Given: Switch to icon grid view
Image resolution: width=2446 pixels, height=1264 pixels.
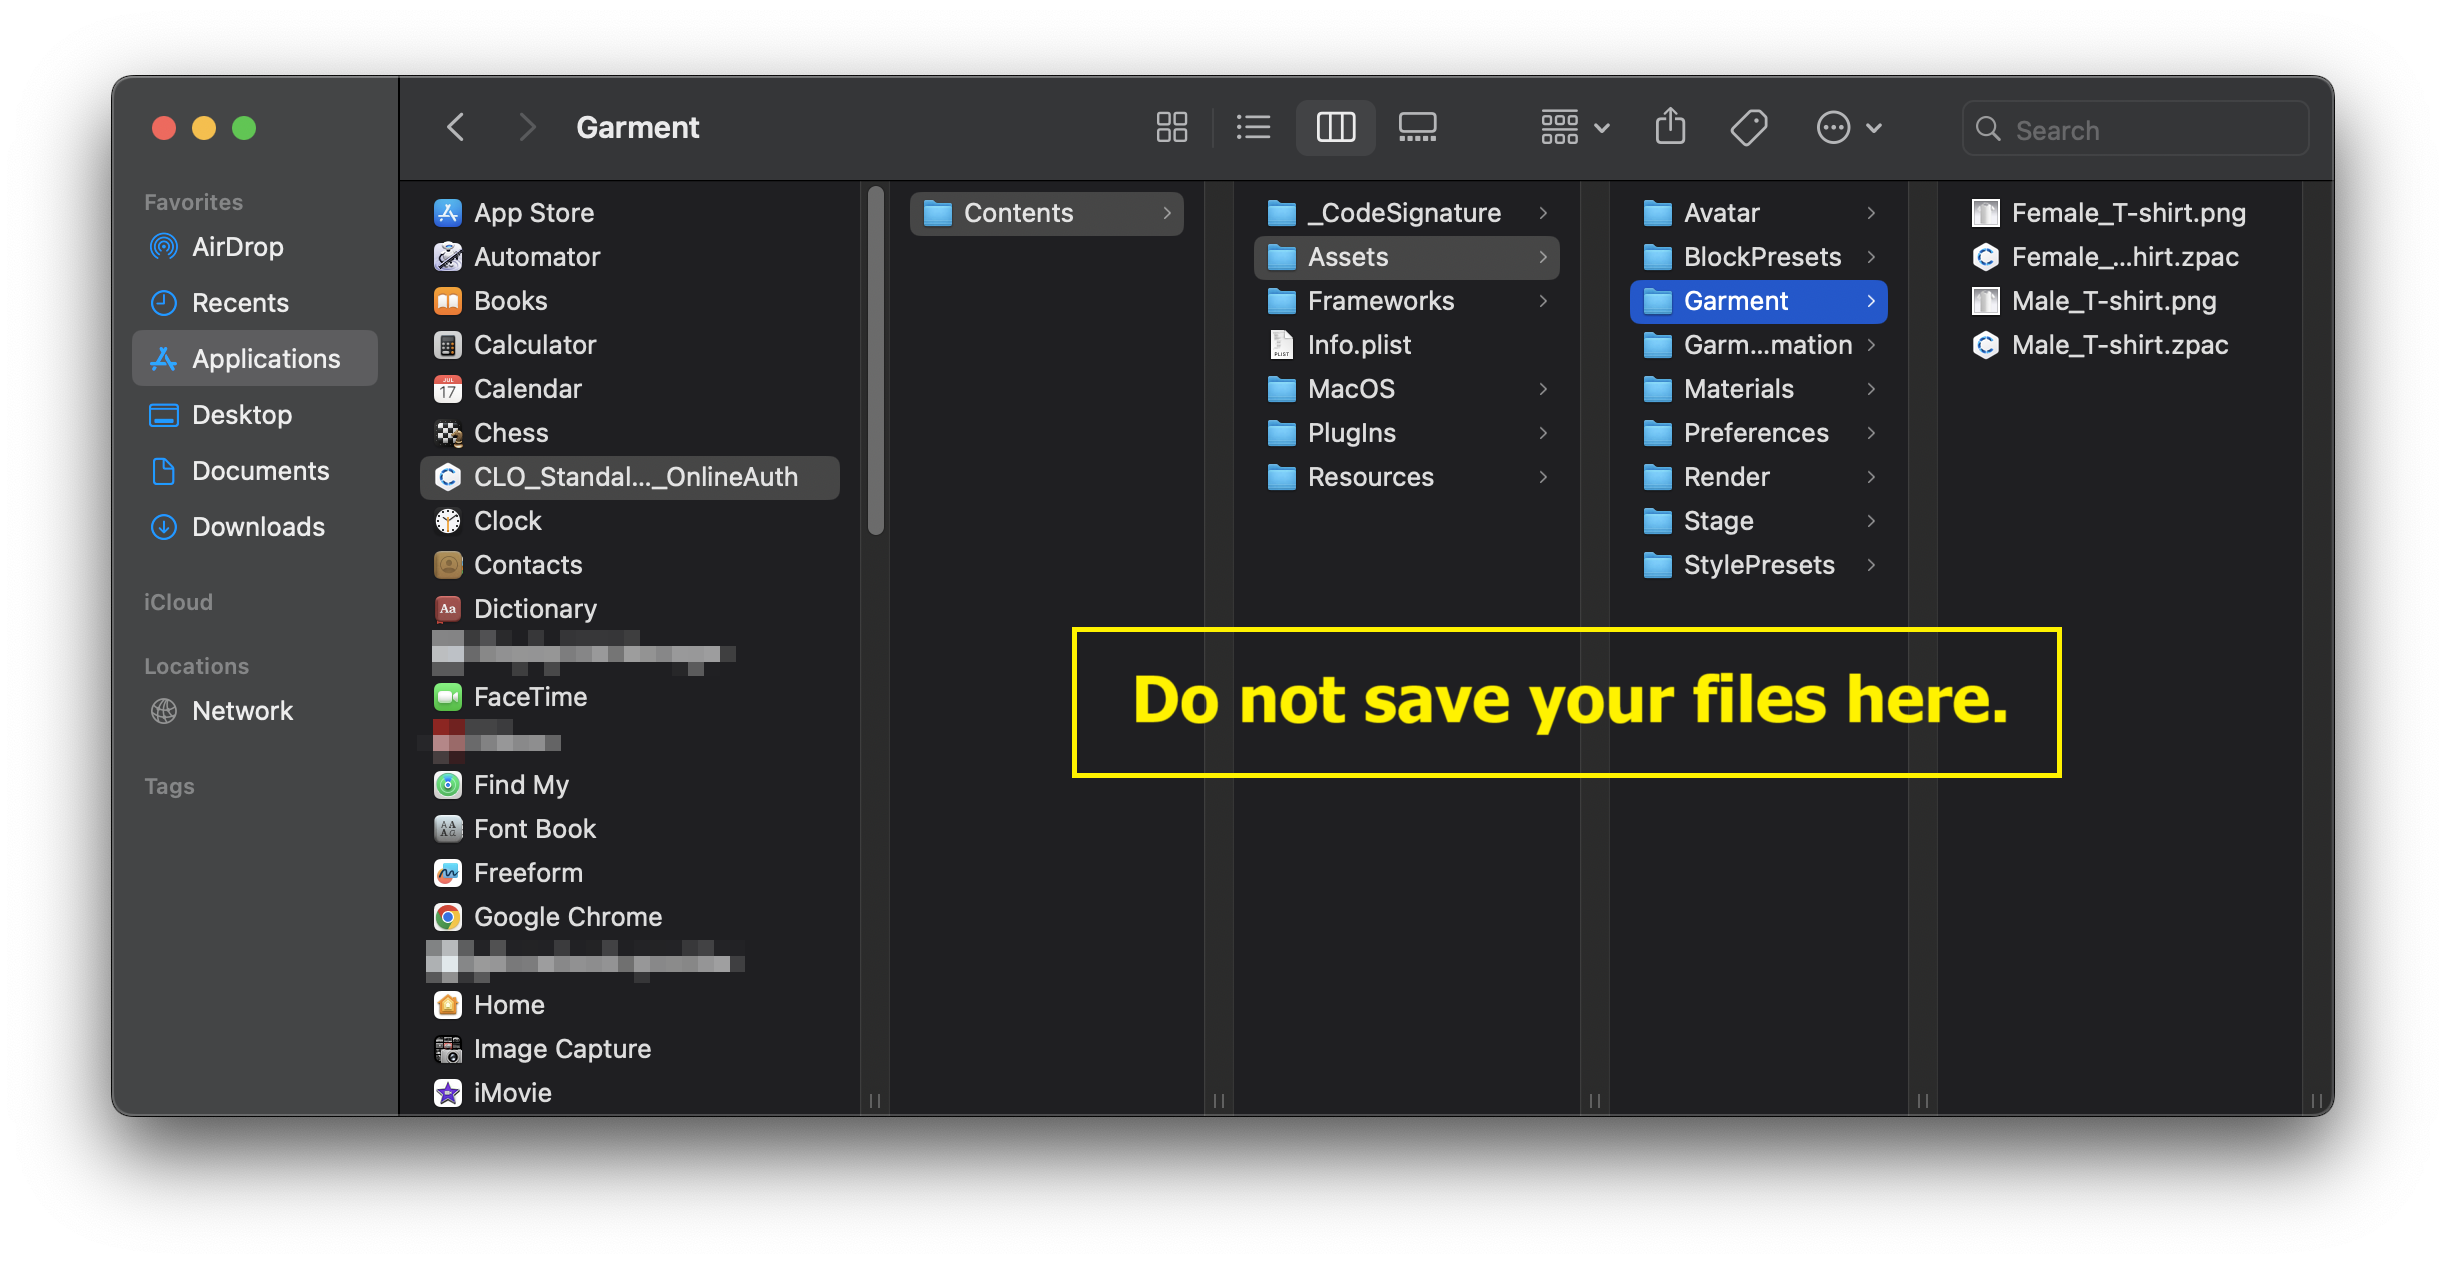Looking at the screenshot, I should point(1171,128).
